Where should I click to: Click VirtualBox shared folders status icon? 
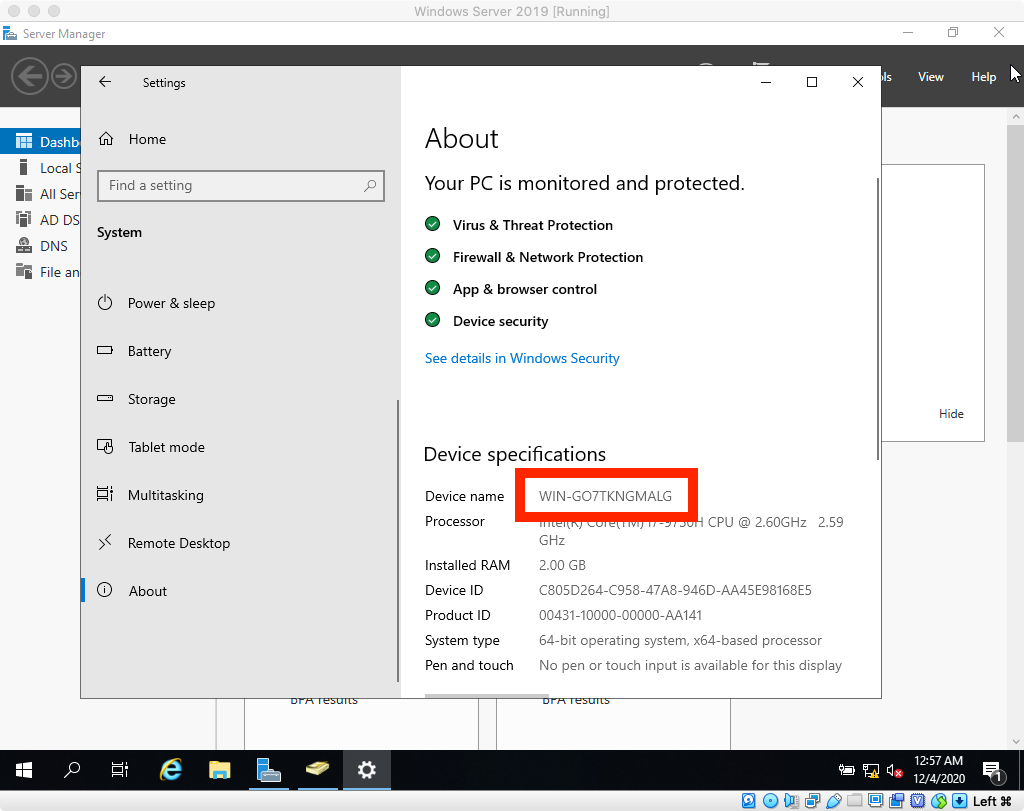pos(855,801)
